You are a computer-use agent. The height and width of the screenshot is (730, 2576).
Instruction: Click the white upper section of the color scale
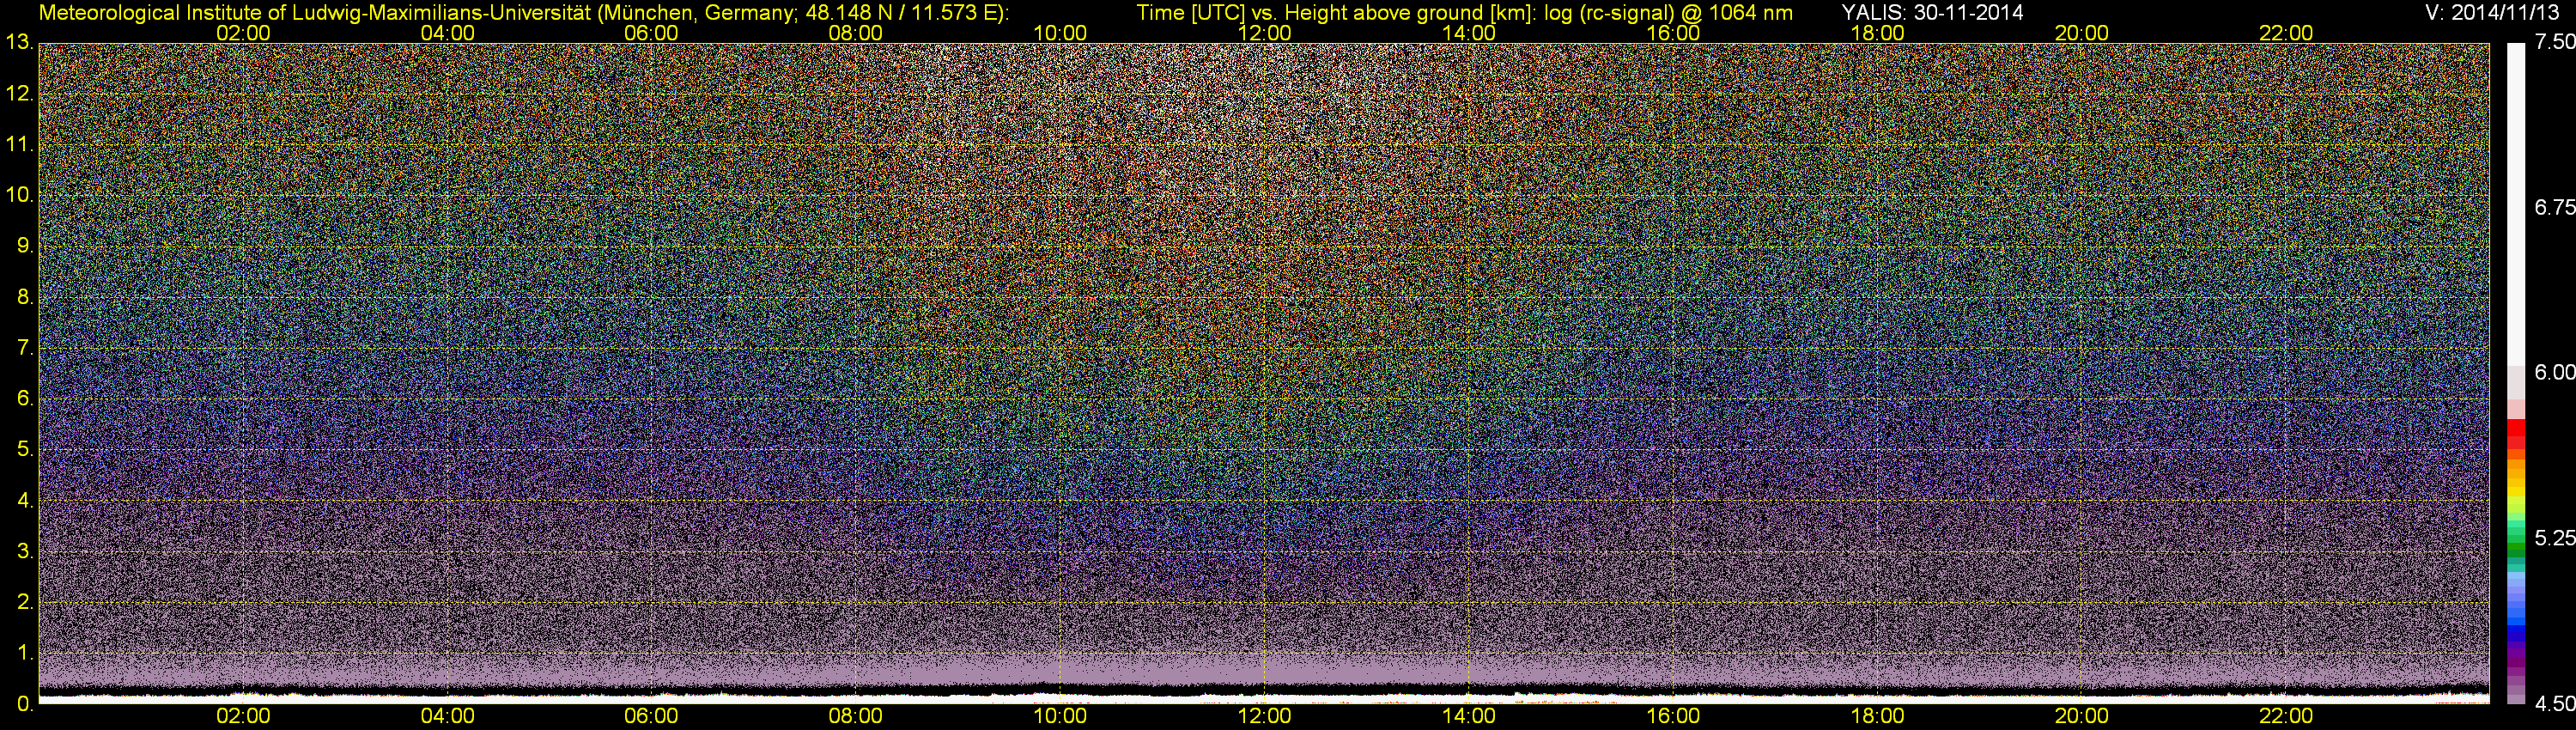2516,205
